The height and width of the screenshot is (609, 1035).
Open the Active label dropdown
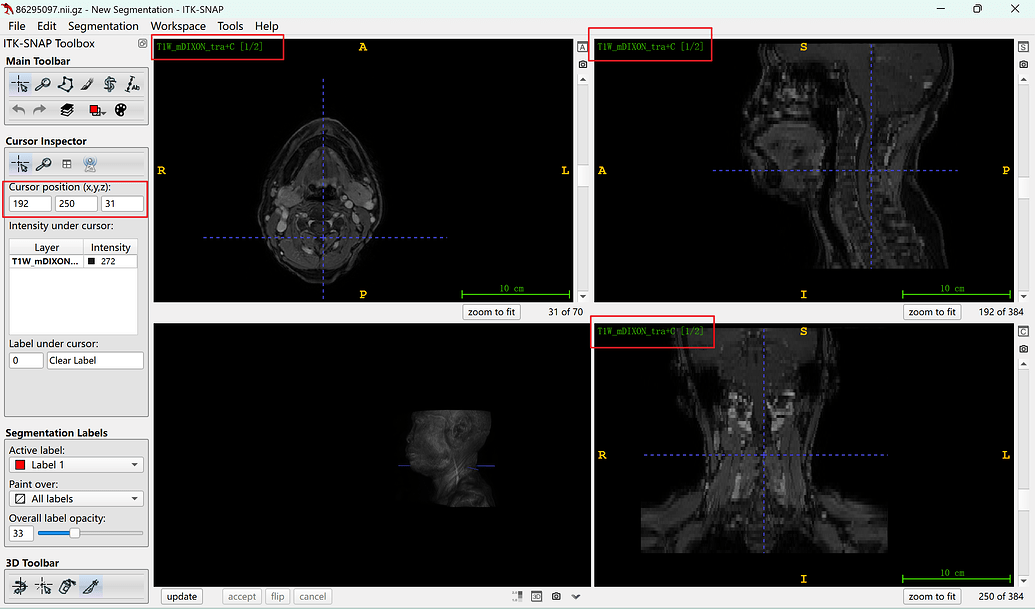click(x=75, y=464)
